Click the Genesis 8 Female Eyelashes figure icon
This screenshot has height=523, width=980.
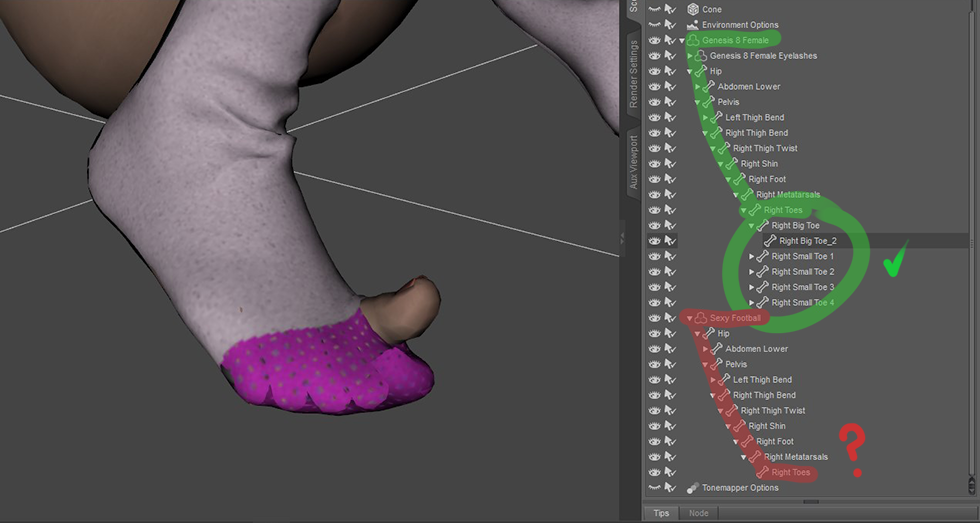pyautogui.click(x=700, y=56)
